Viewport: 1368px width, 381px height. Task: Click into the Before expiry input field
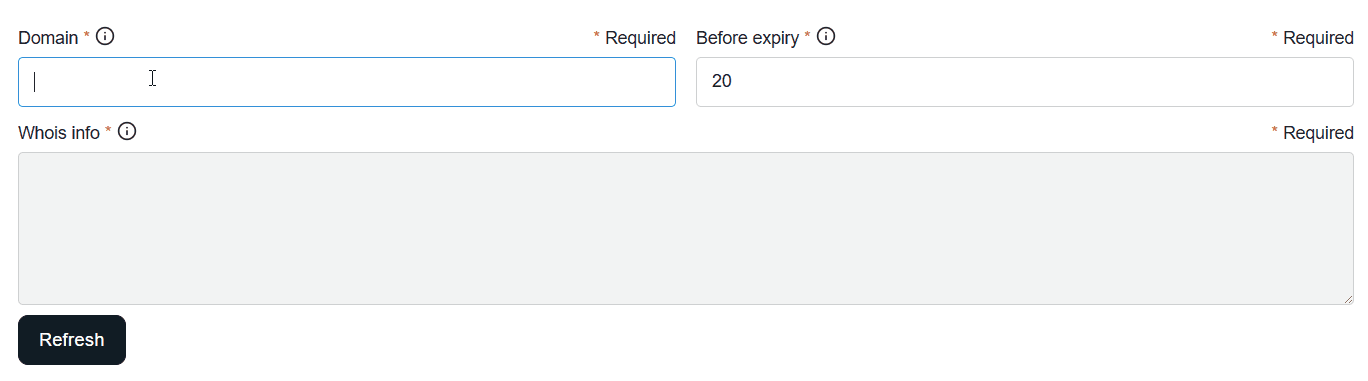[x=1025, y=82]
